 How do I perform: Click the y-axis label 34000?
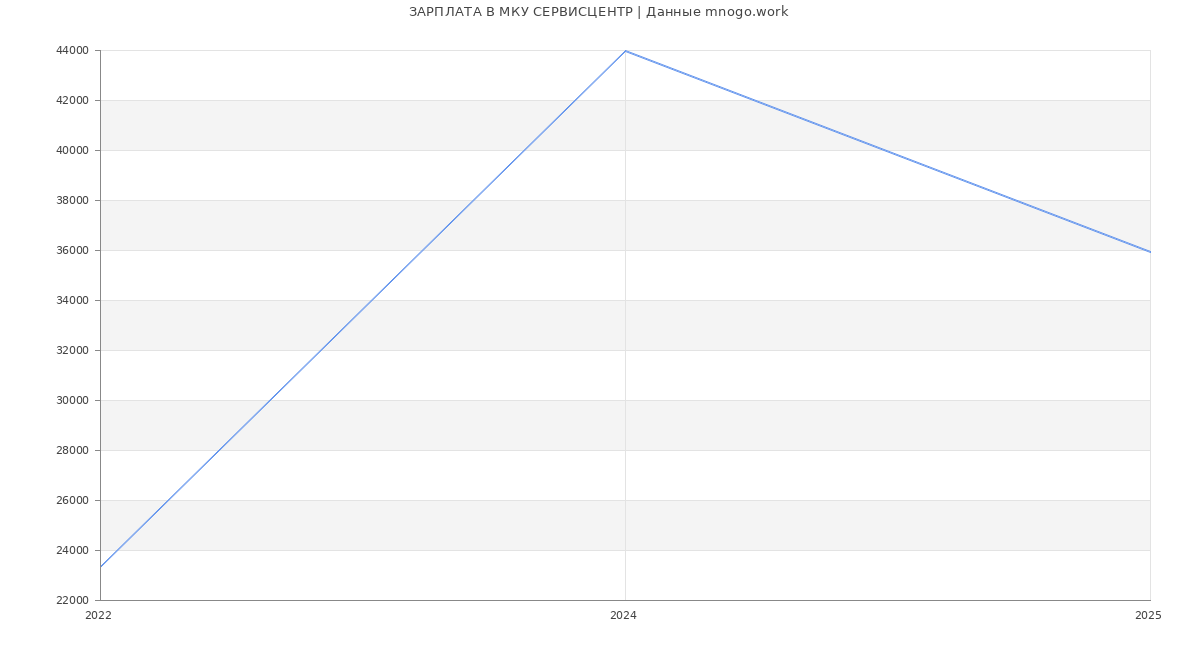click(73, 300)
